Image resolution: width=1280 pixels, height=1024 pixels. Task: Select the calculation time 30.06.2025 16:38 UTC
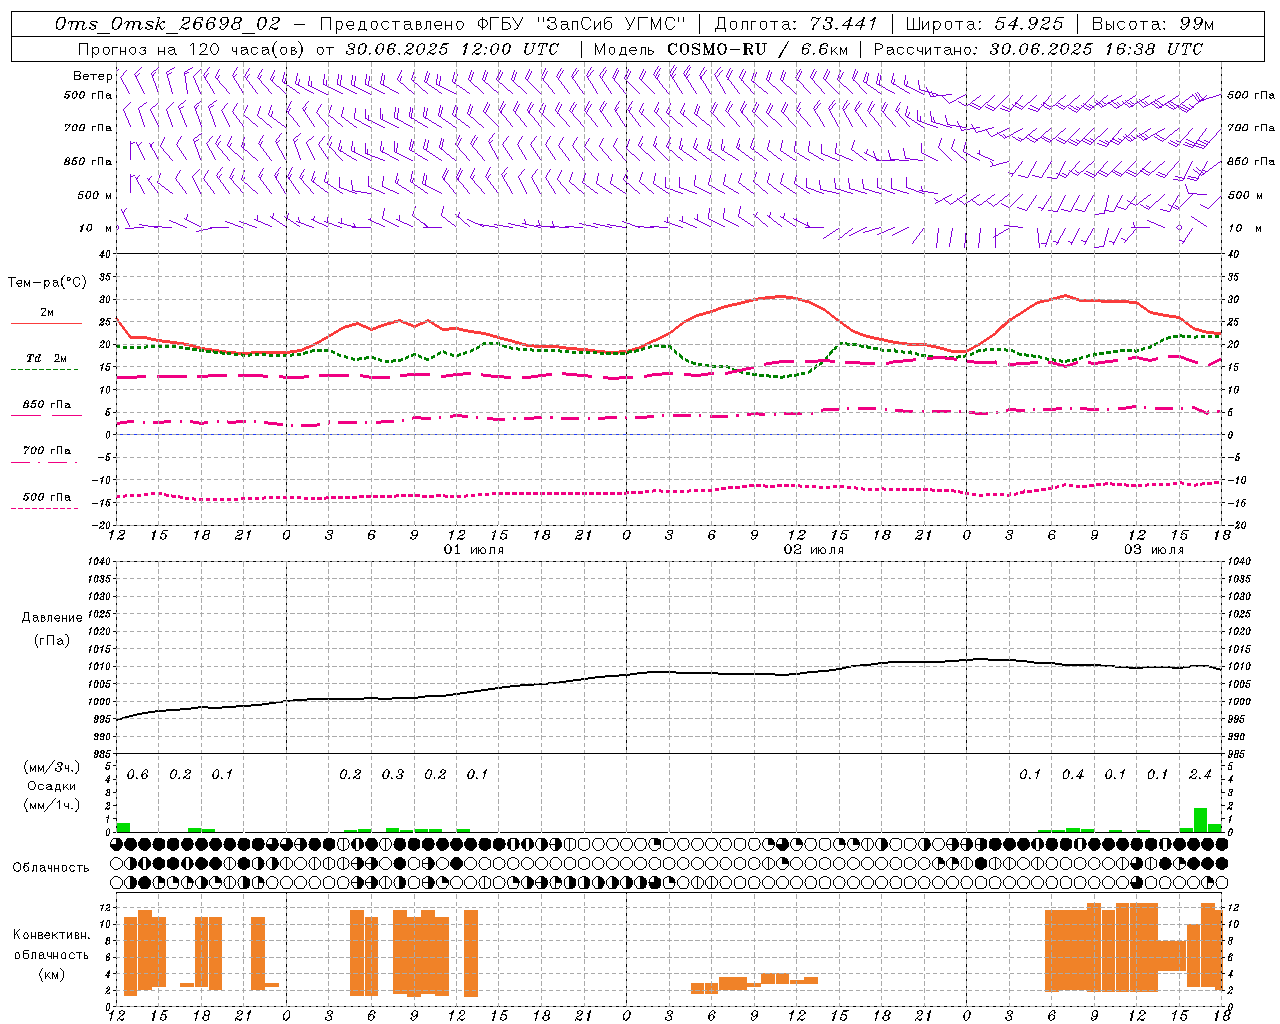pyautogui.click(x=1096, y=49)
